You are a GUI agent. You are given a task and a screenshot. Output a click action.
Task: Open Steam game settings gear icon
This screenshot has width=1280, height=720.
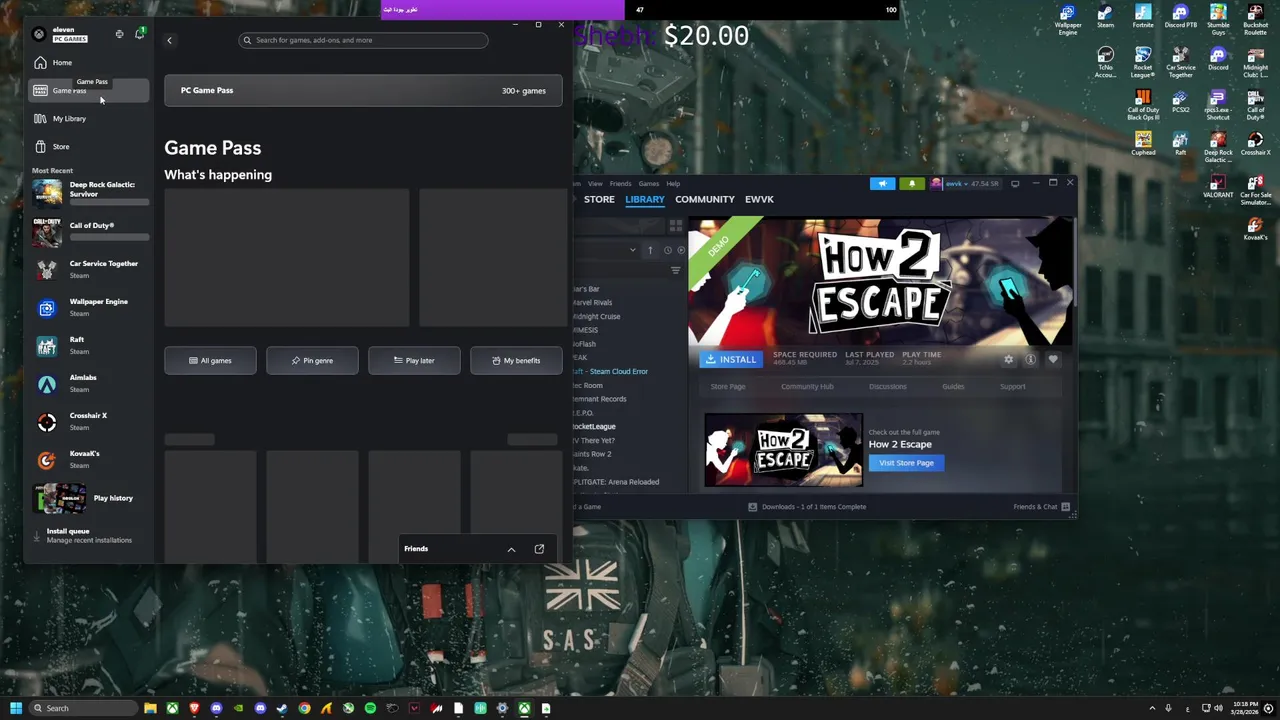(x=1008, y=359)
